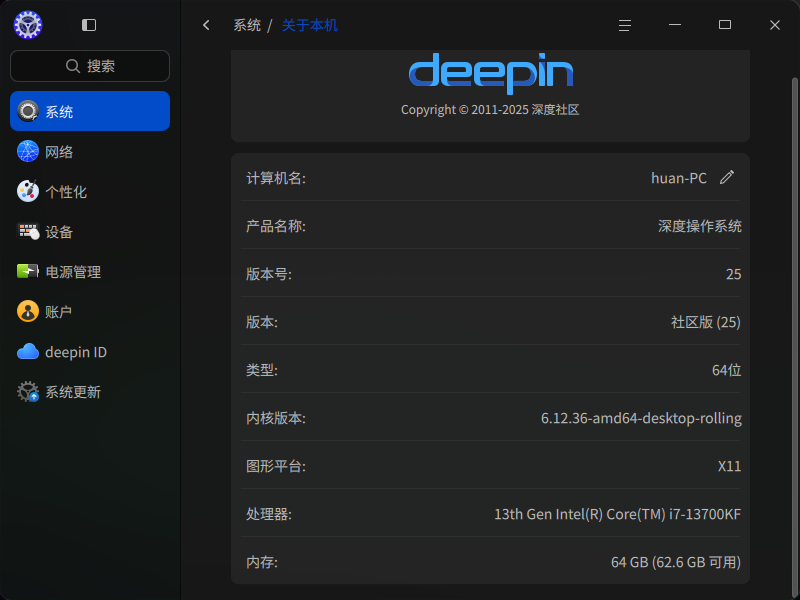Screen dimensions: 800x600
Task: Click the 账户 user icon
Action: (x=28, y=311)
